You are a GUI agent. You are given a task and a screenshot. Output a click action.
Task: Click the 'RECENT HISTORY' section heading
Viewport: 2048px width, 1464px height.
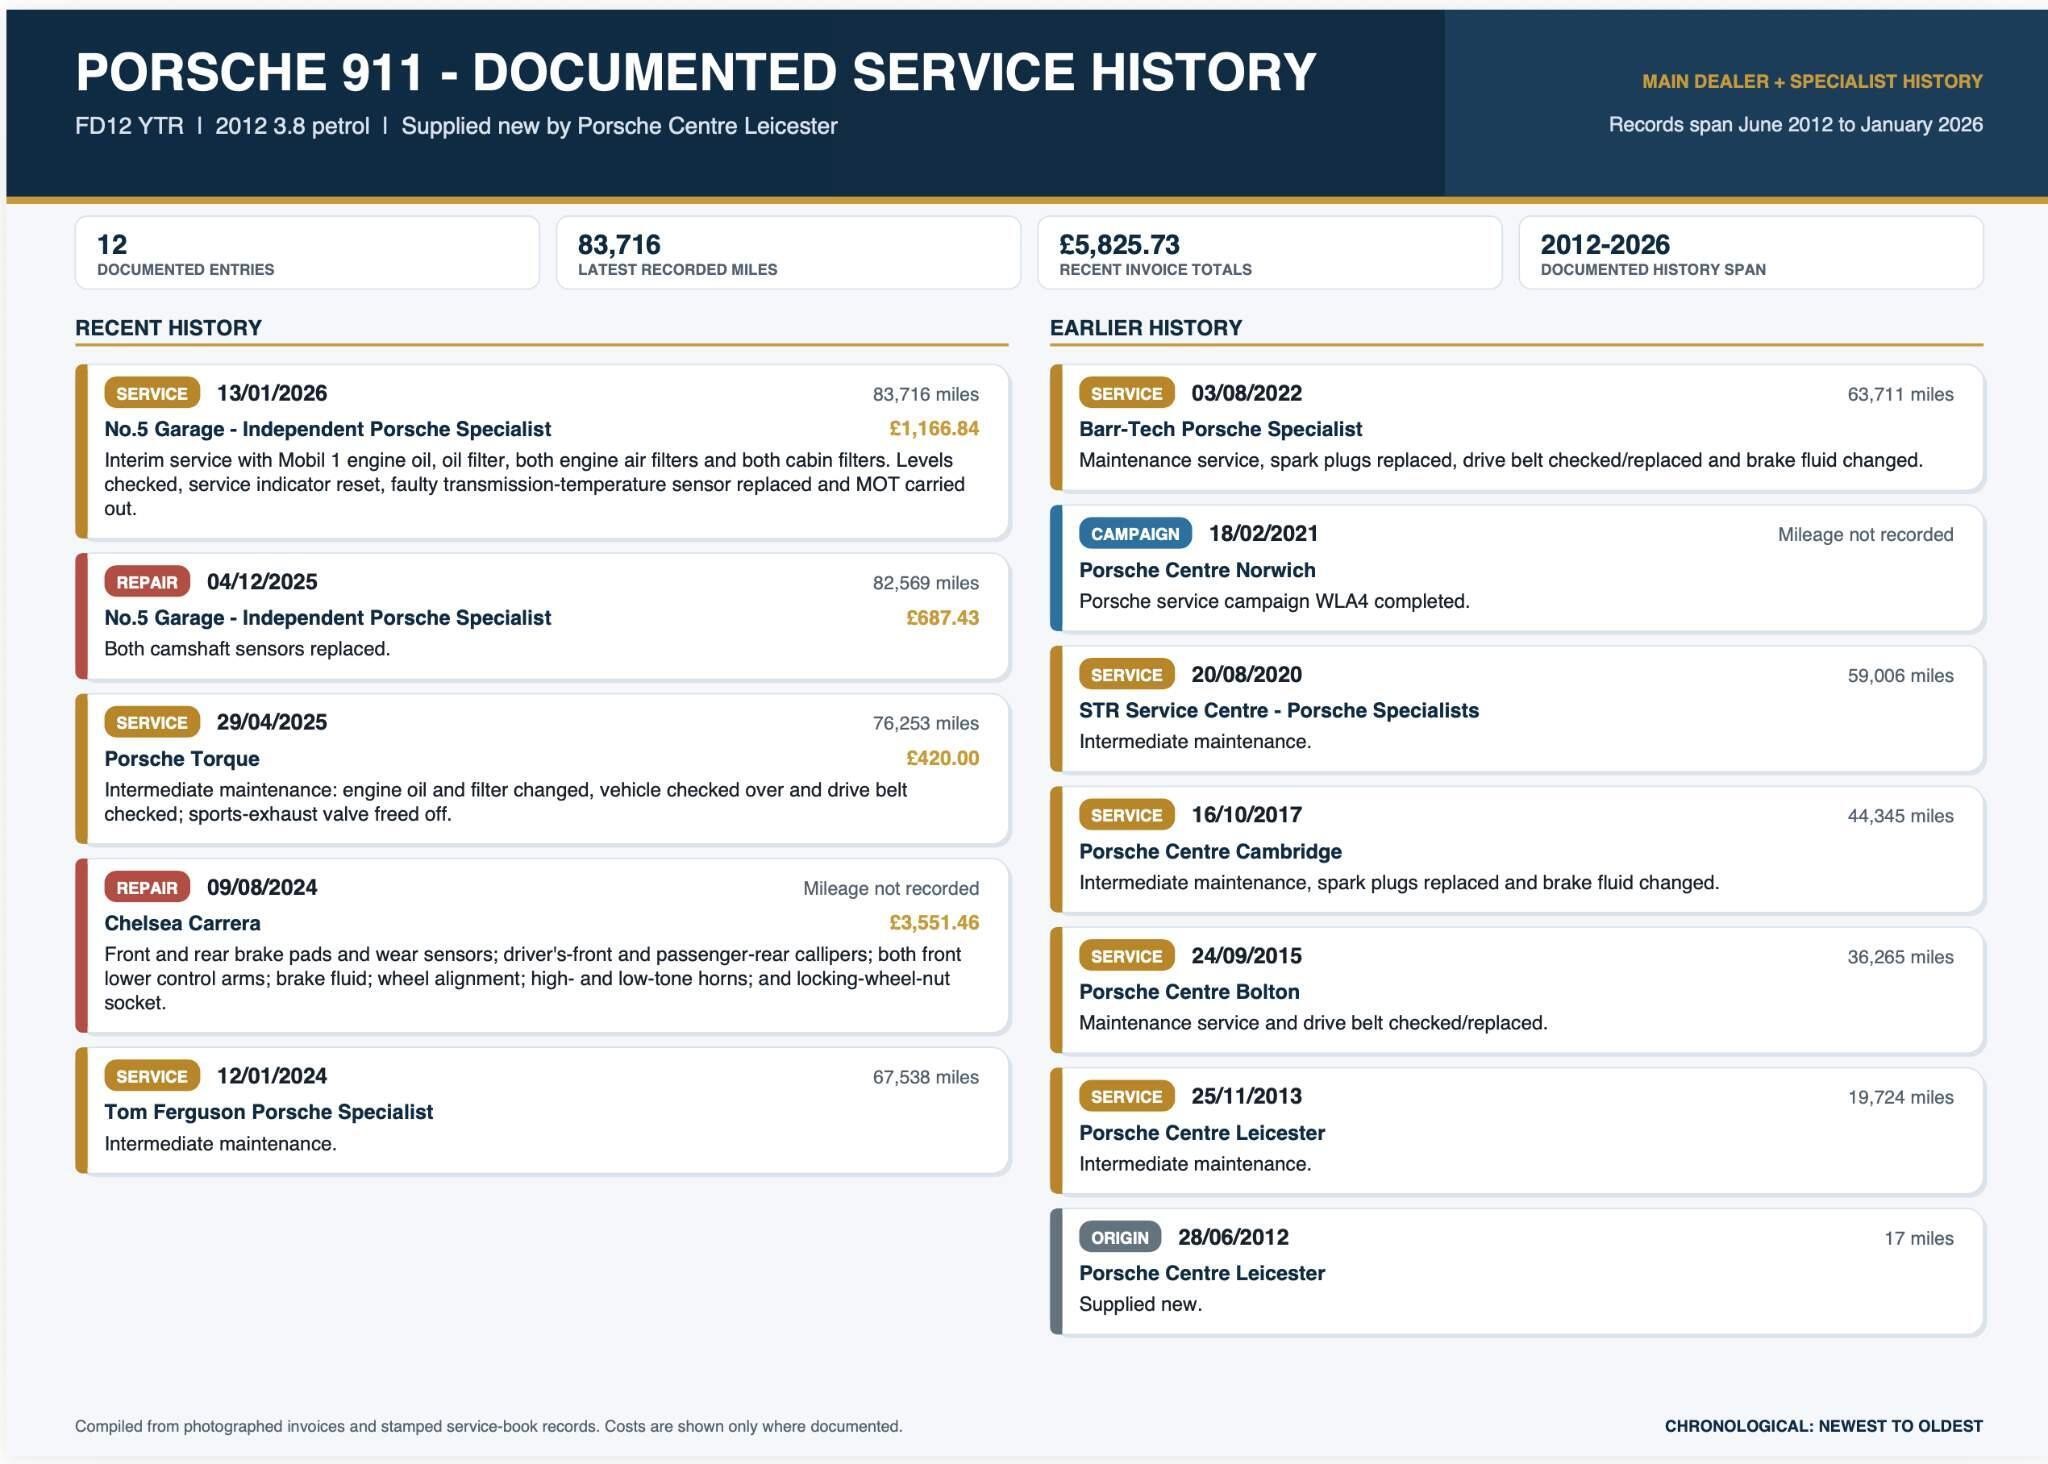tap(168, 328)
